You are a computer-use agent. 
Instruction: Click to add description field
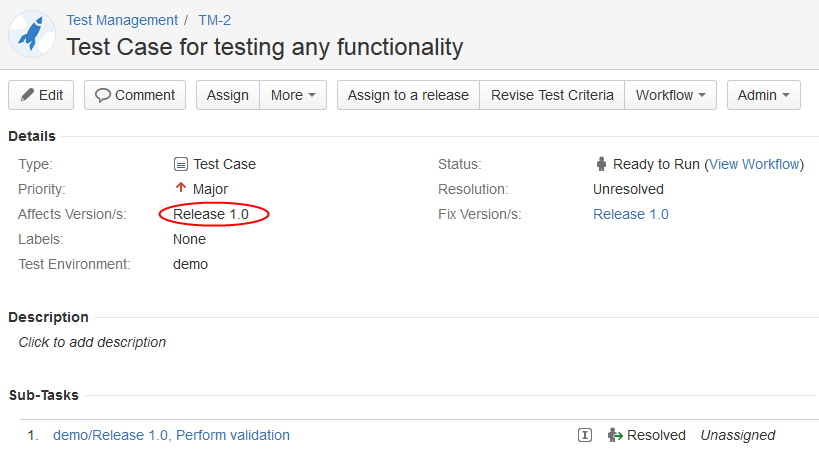pyautogui.click(x=92, y=342)
